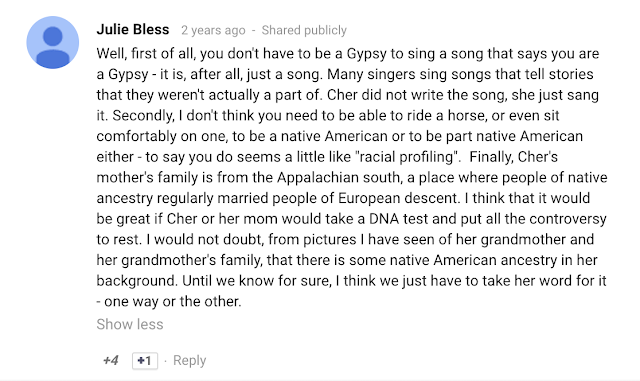Click the quoted phrase "racial profiling"
Screen dimensions: 640x381
coord(406,157)
